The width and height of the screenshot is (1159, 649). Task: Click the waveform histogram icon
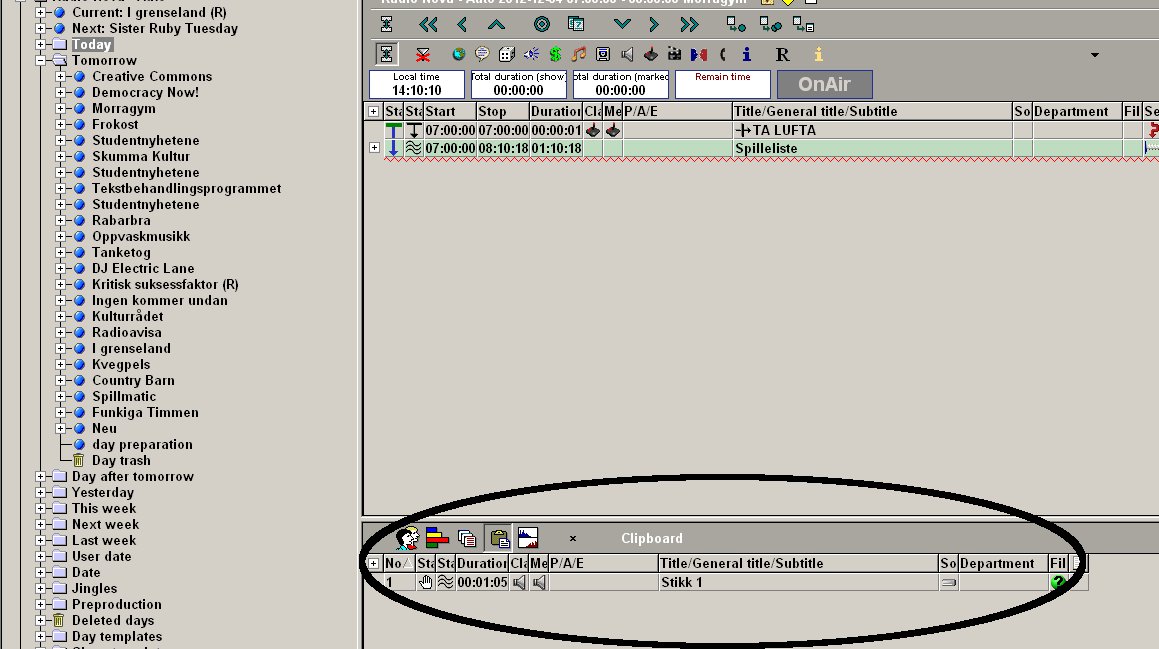(x=528, y=537)
